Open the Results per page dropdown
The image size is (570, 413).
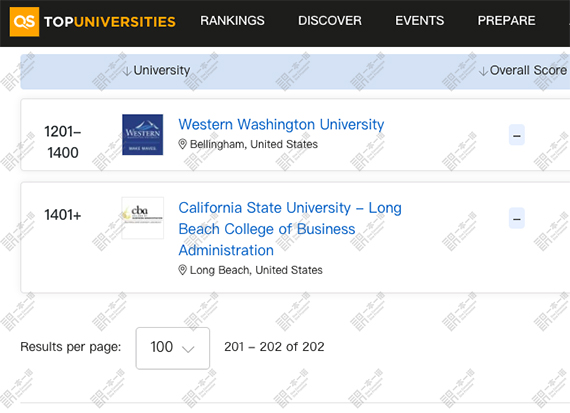173,348
